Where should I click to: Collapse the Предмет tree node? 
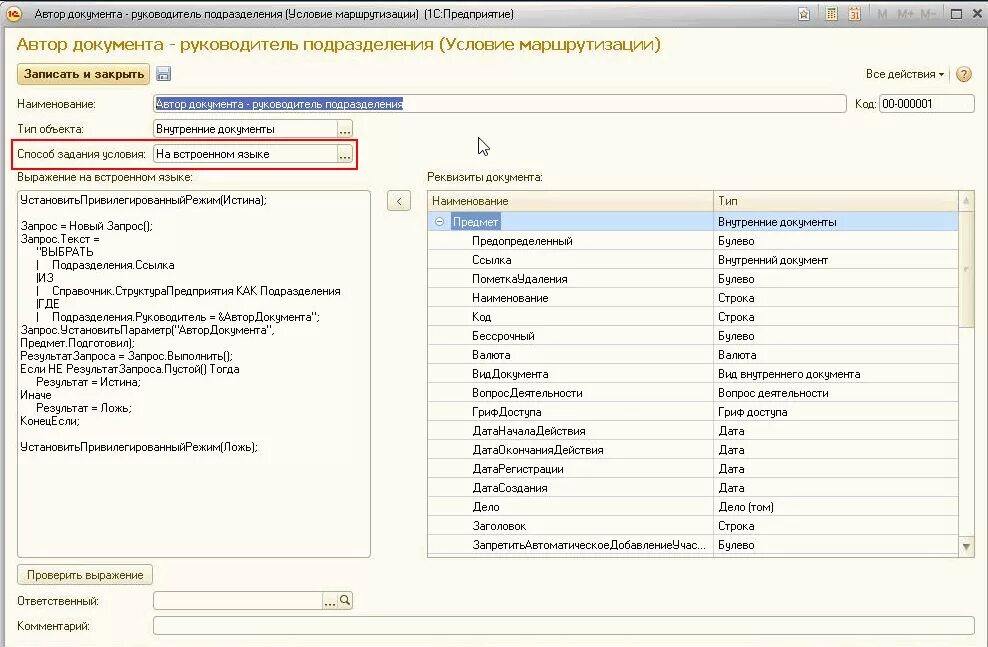click(440, 221)
